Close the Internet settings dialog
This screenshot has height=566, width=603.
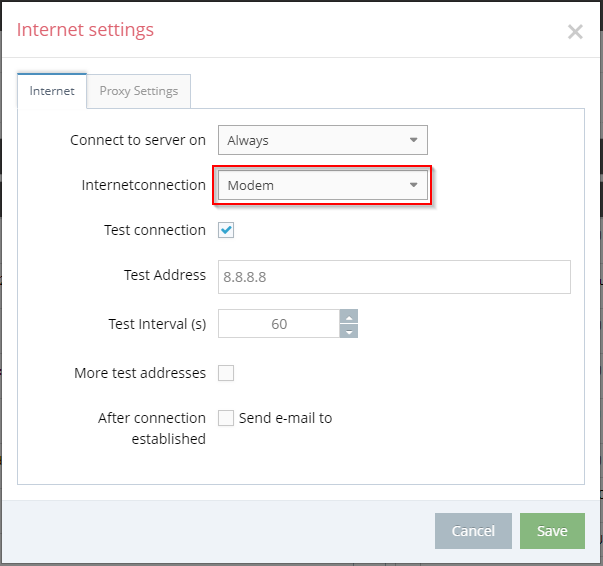click(x=575, y=32)
